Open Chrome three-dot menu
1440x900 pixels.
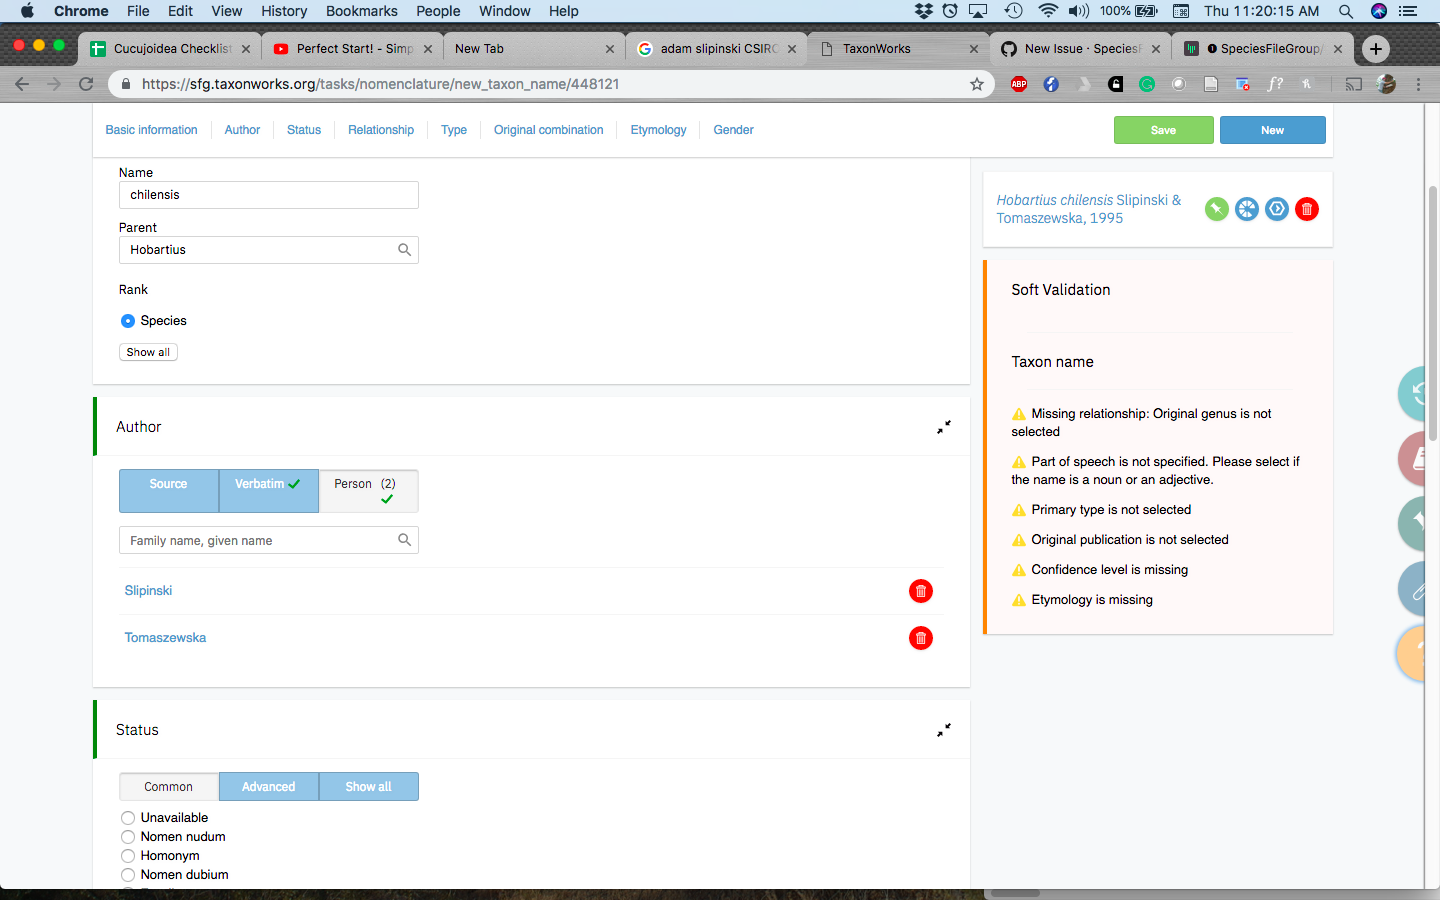(x=1418, y=84)
